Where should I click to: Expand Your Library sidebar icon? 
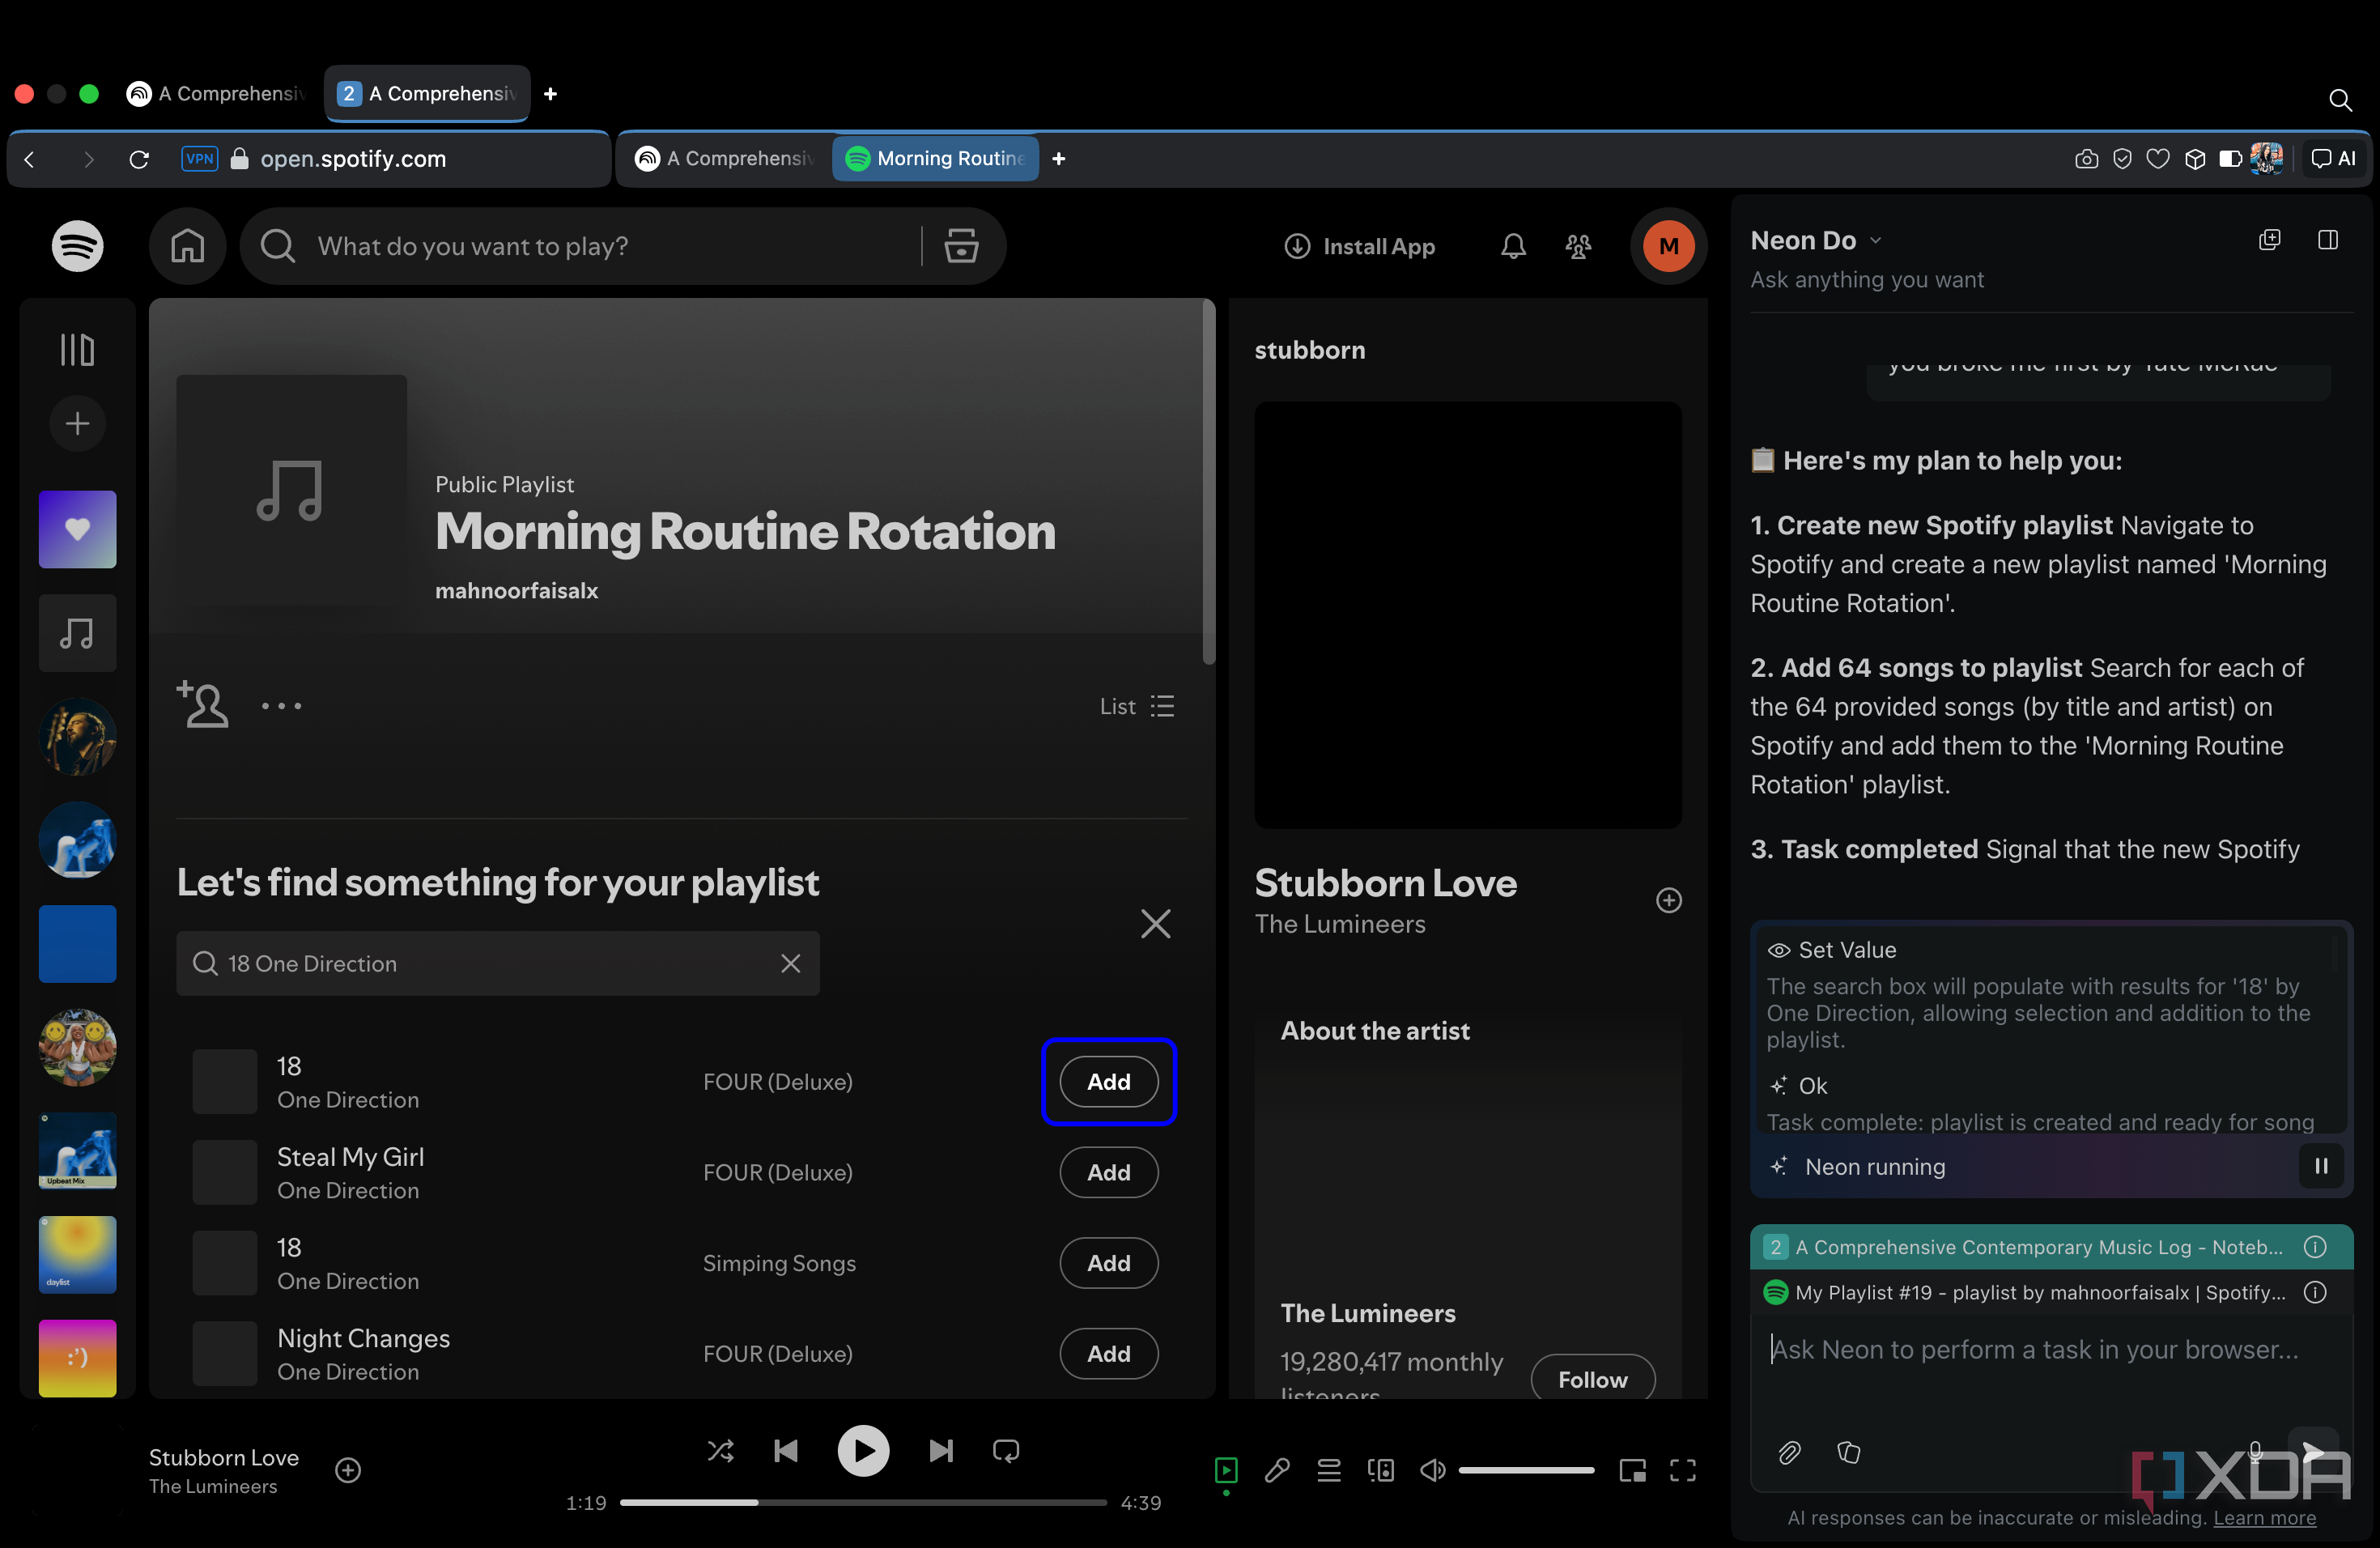point(77,350)
